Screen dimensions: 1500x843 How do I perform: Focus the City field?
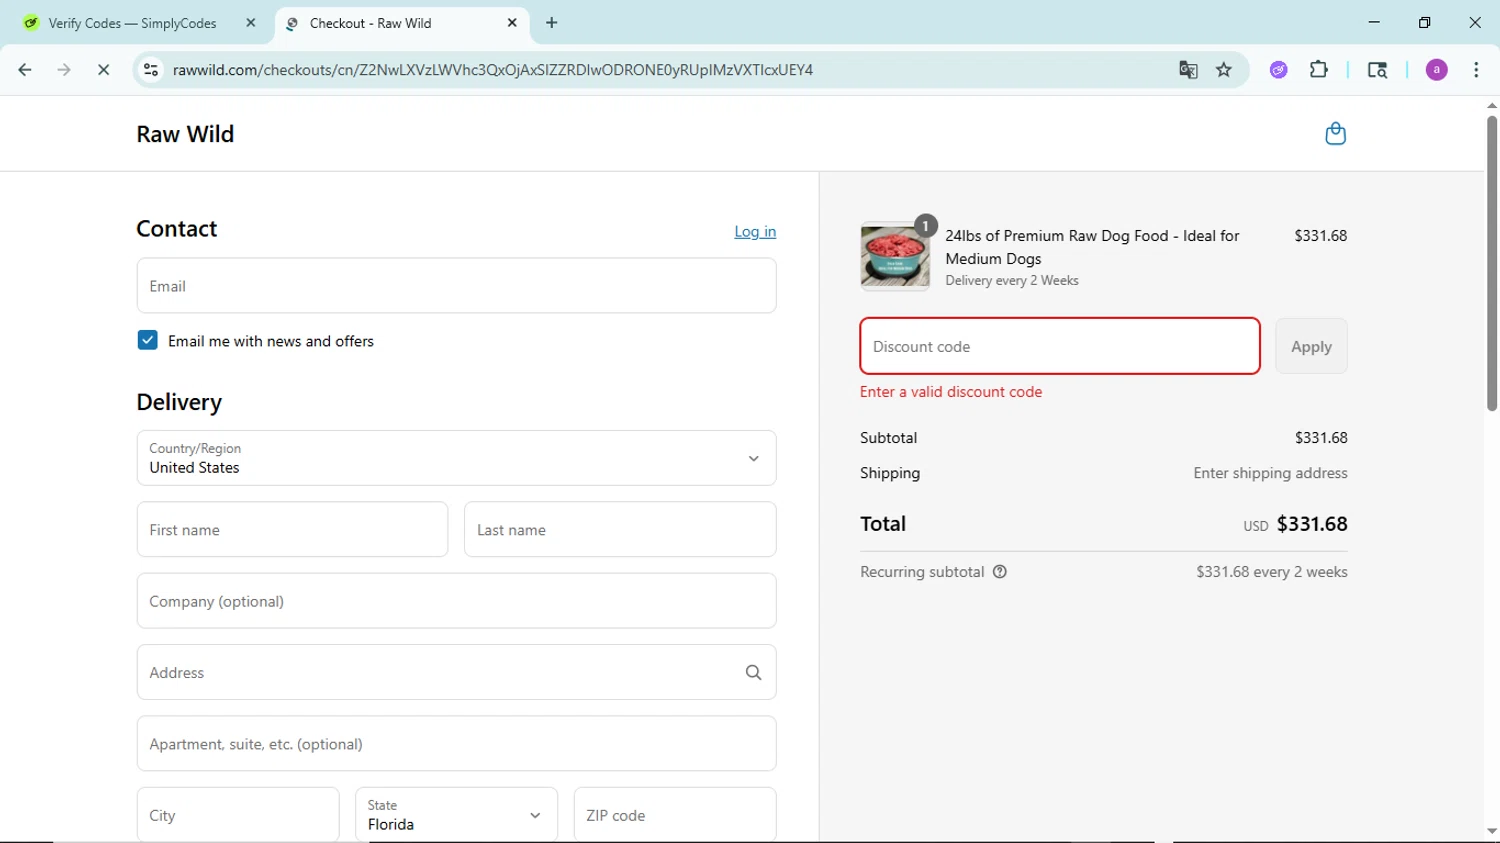pyautogui.click(x=238, y=815)
